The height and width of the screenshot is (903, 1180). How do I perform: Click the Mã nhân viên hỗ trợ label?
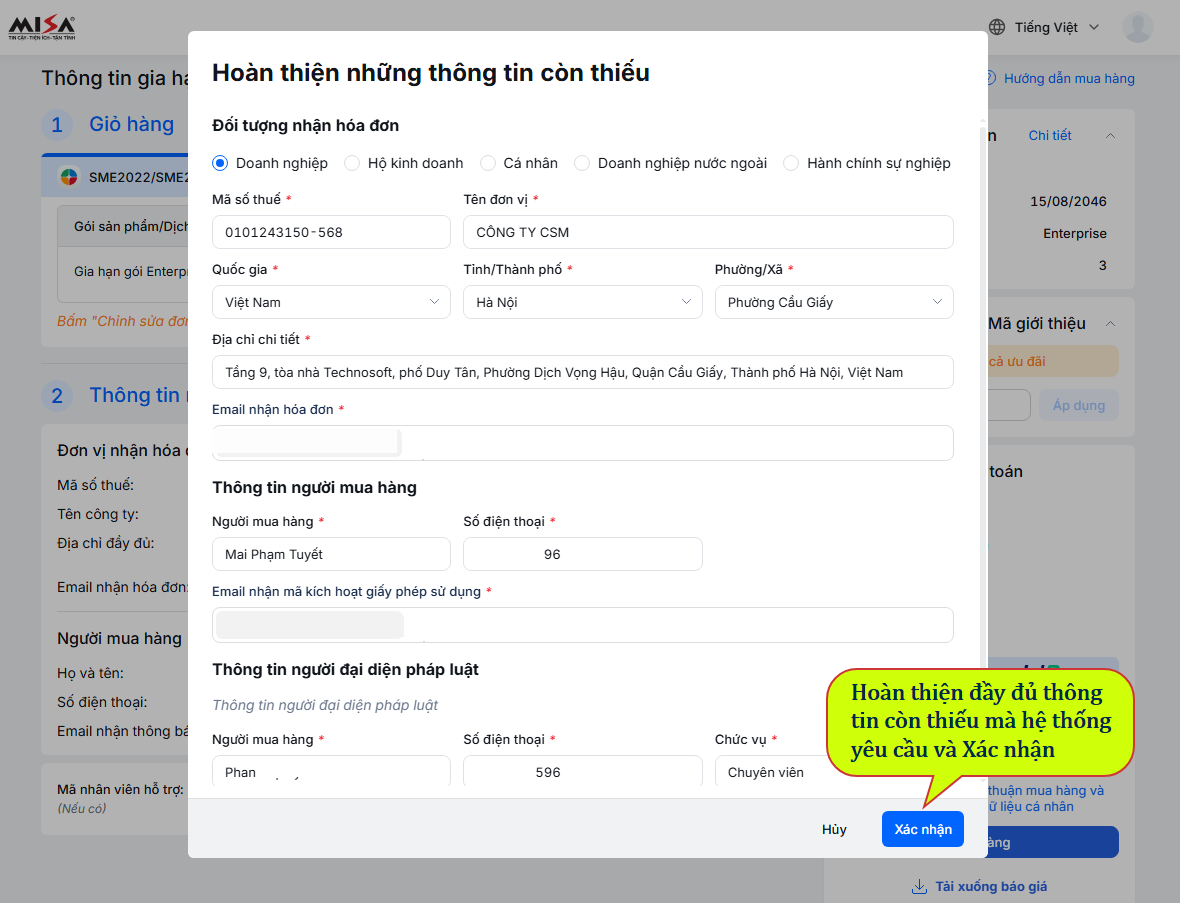[x=120, y=789]
